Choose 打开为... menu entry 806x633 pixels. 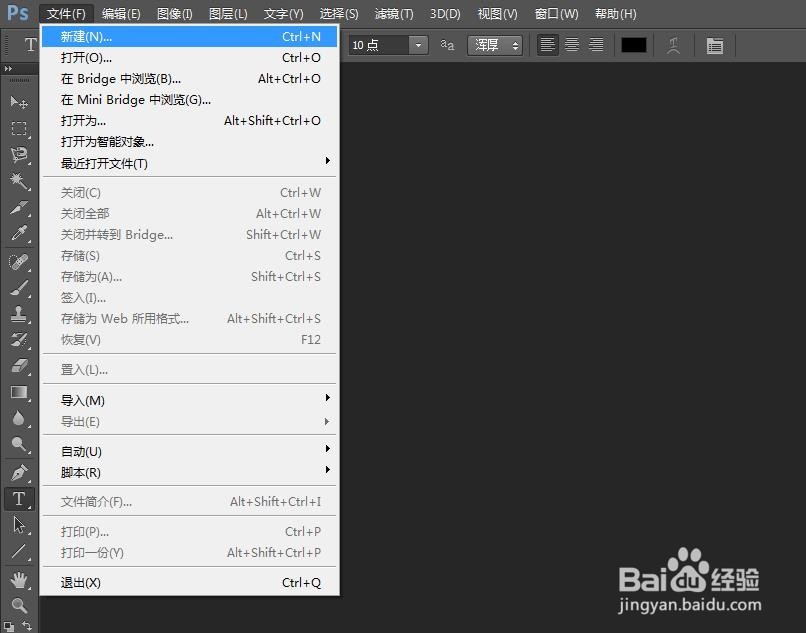point(189,121)
